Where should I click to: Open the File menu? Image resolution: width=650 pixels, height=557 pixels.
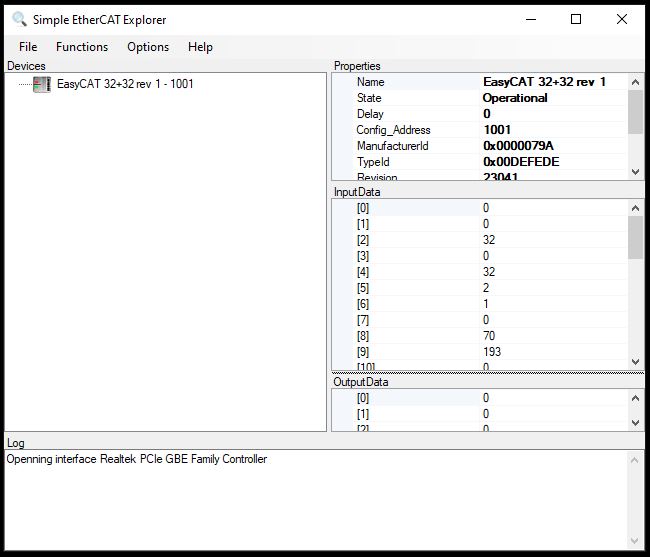tap(28, 47)
